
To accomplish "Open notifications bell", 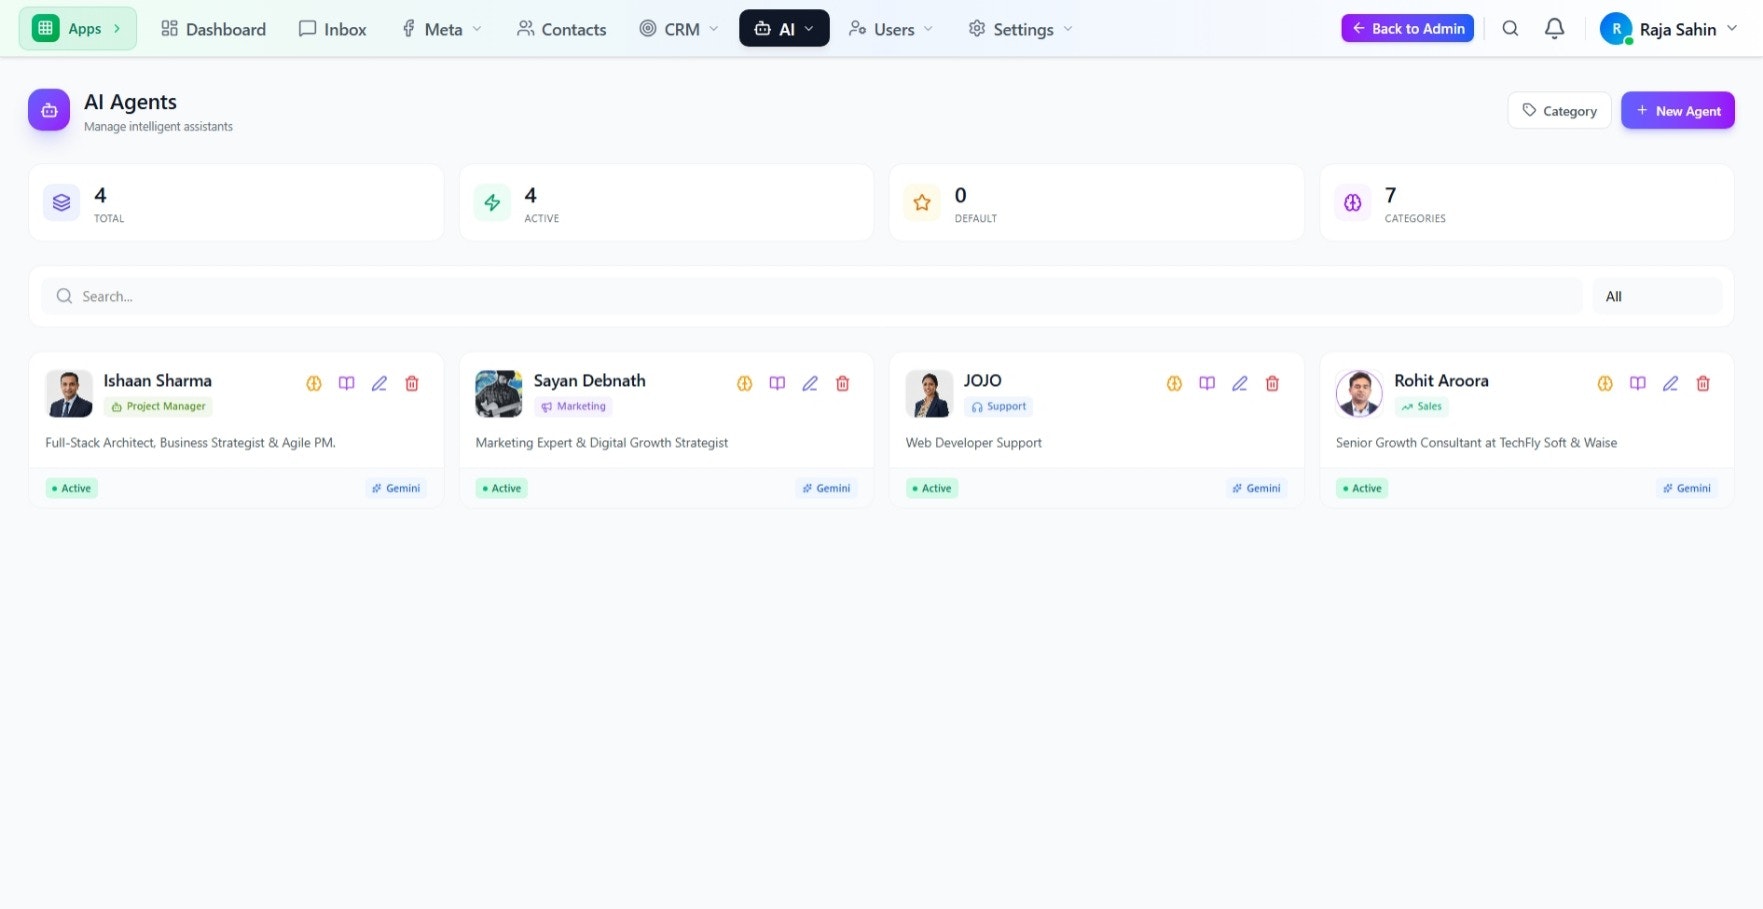I will point(1554,29).
